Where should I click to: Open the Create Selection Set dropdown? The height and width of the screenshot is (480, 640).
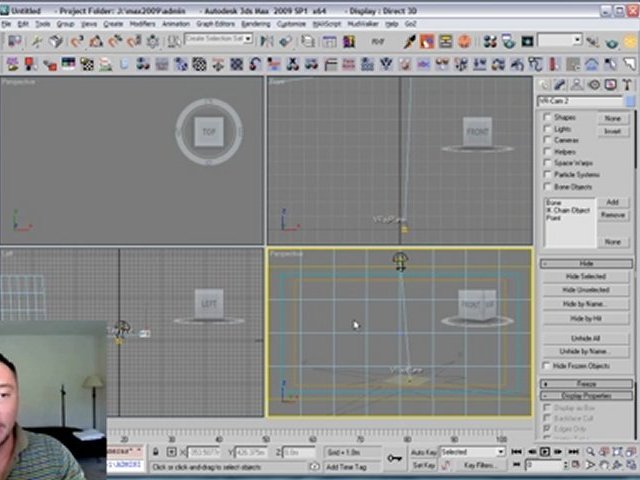(x=219, y=40)
